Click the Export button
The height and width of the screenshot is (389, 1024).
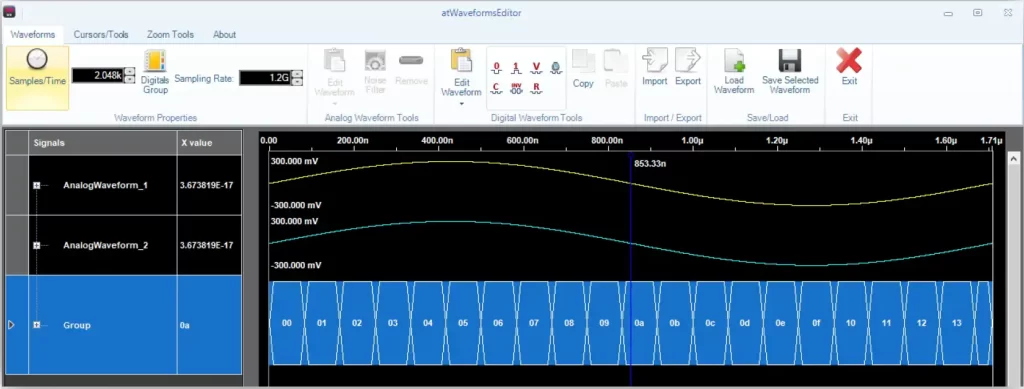pyautogui.click(x=688, y=67)
